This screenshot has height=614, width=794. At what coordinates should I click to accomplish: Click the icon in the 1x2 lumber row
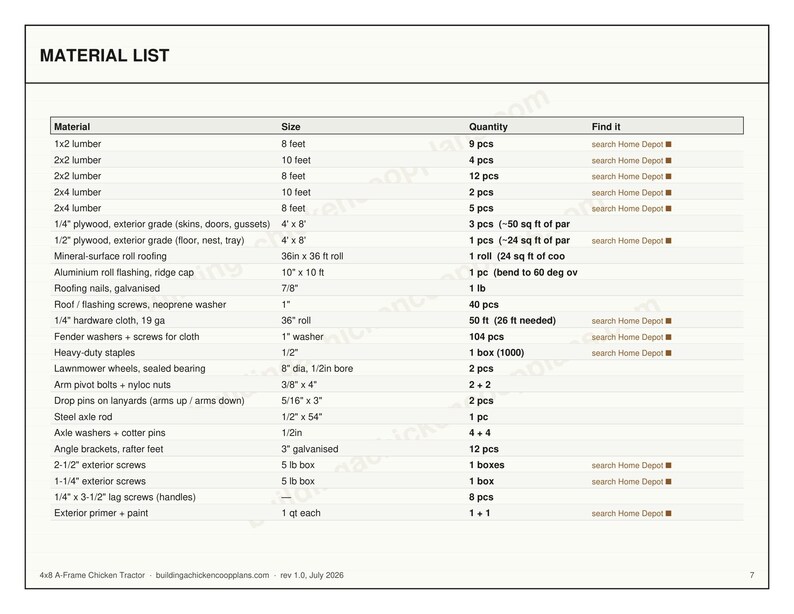tap(668, 144)
